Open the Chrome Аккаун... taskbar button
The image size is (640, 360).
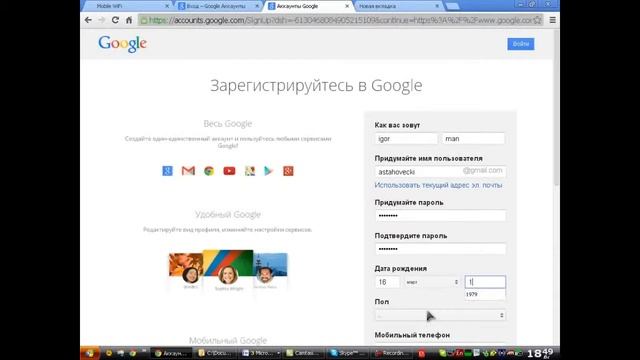[171, 353]
